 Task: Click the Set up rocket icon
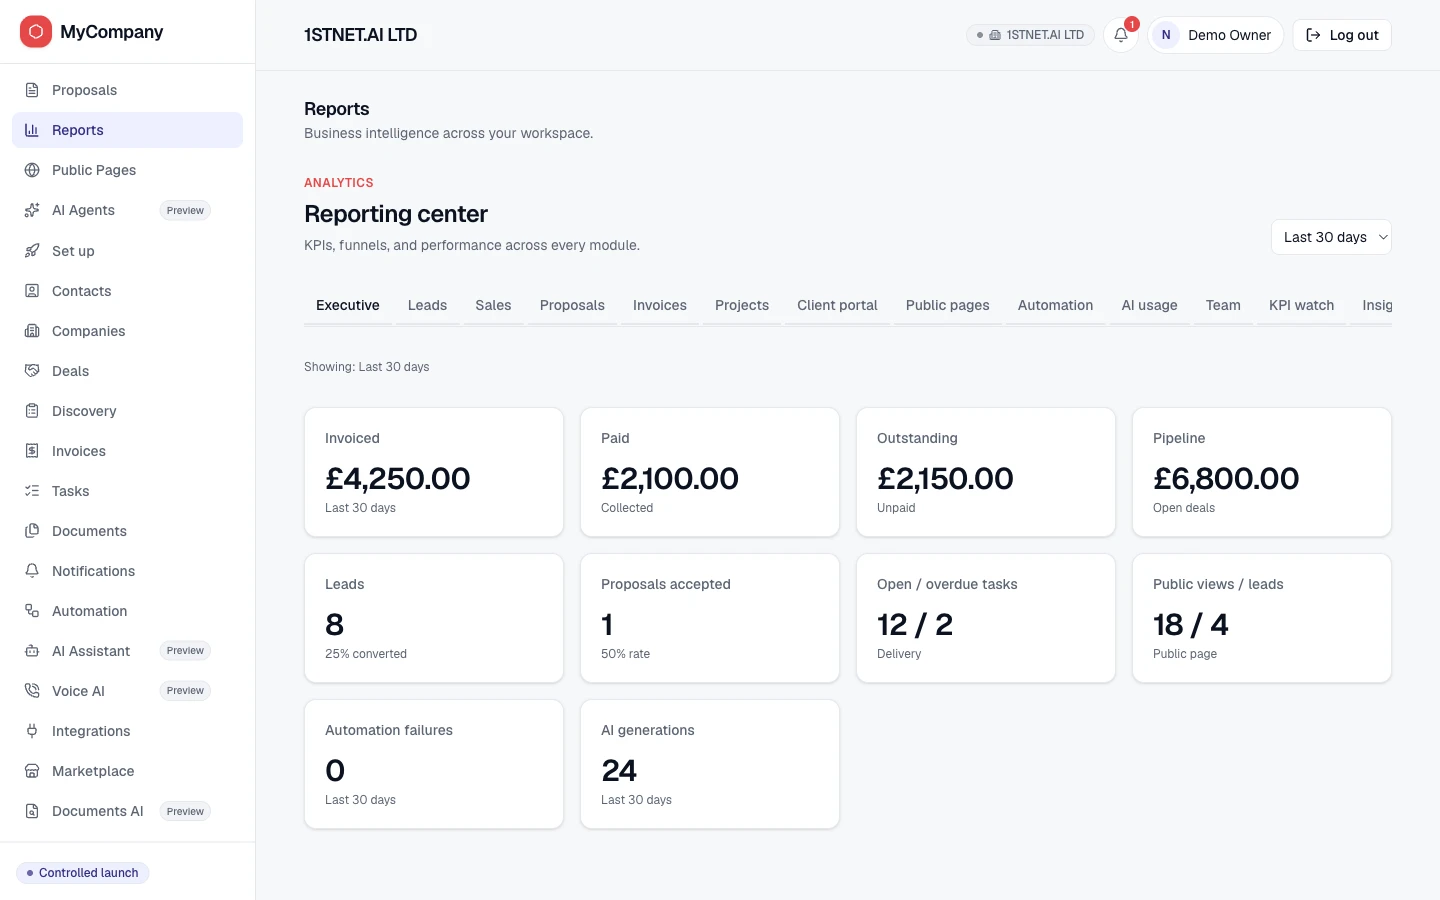tap(32, 251)
